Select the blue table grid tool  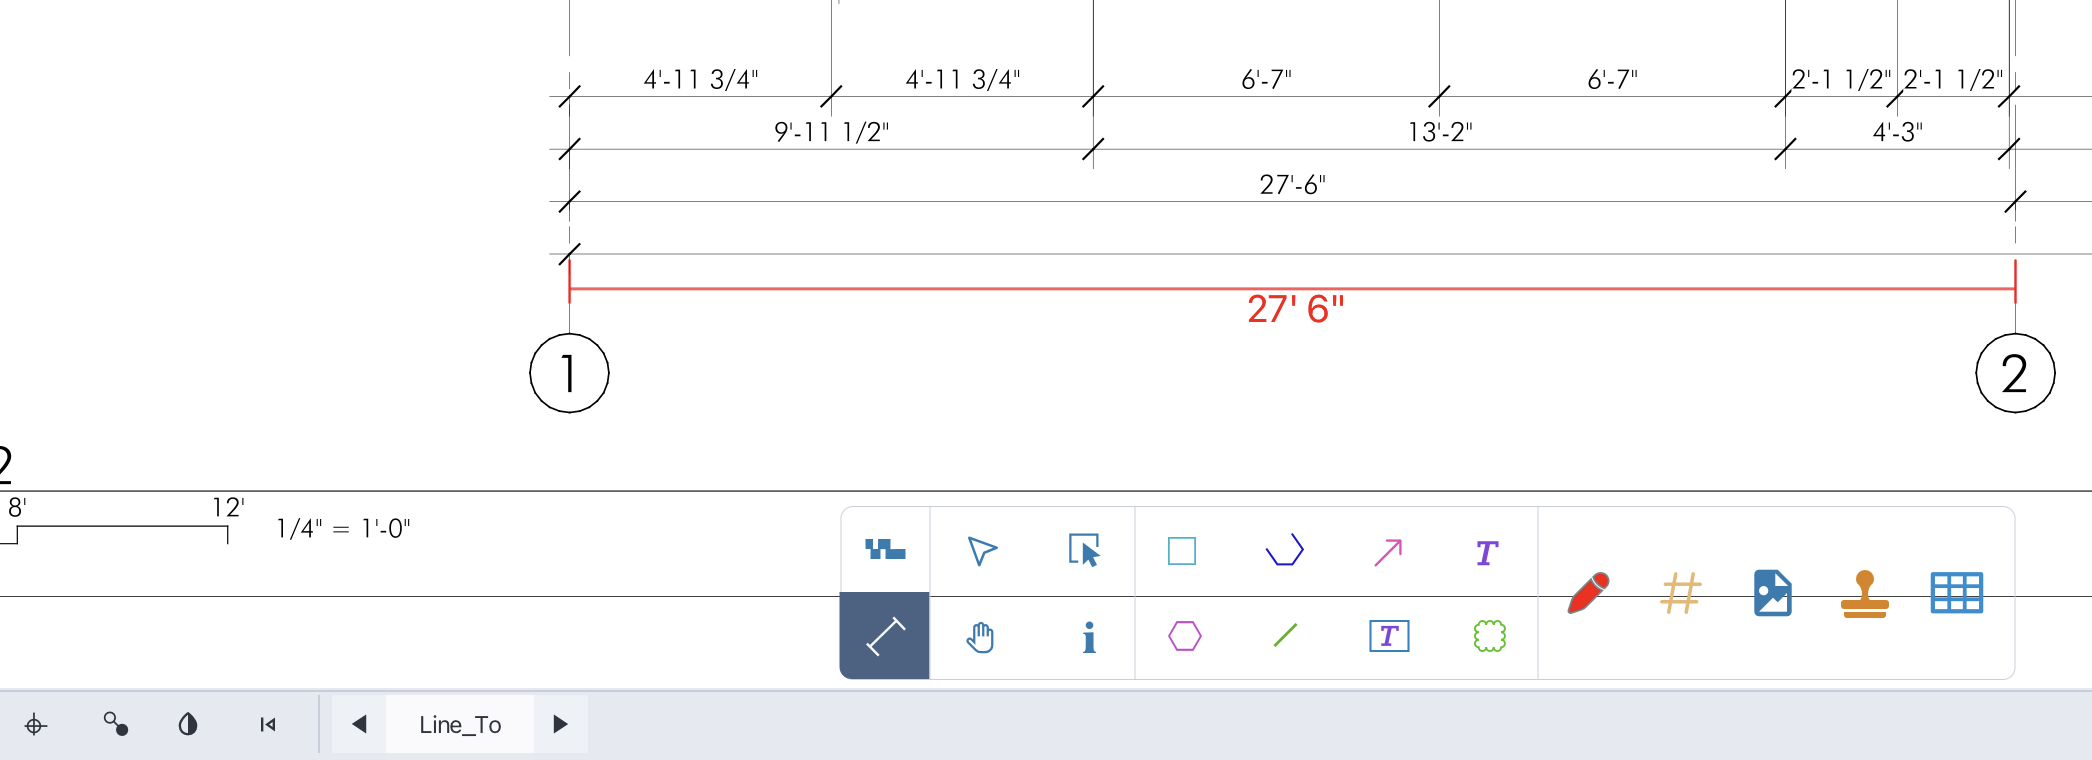point(1957,593)
